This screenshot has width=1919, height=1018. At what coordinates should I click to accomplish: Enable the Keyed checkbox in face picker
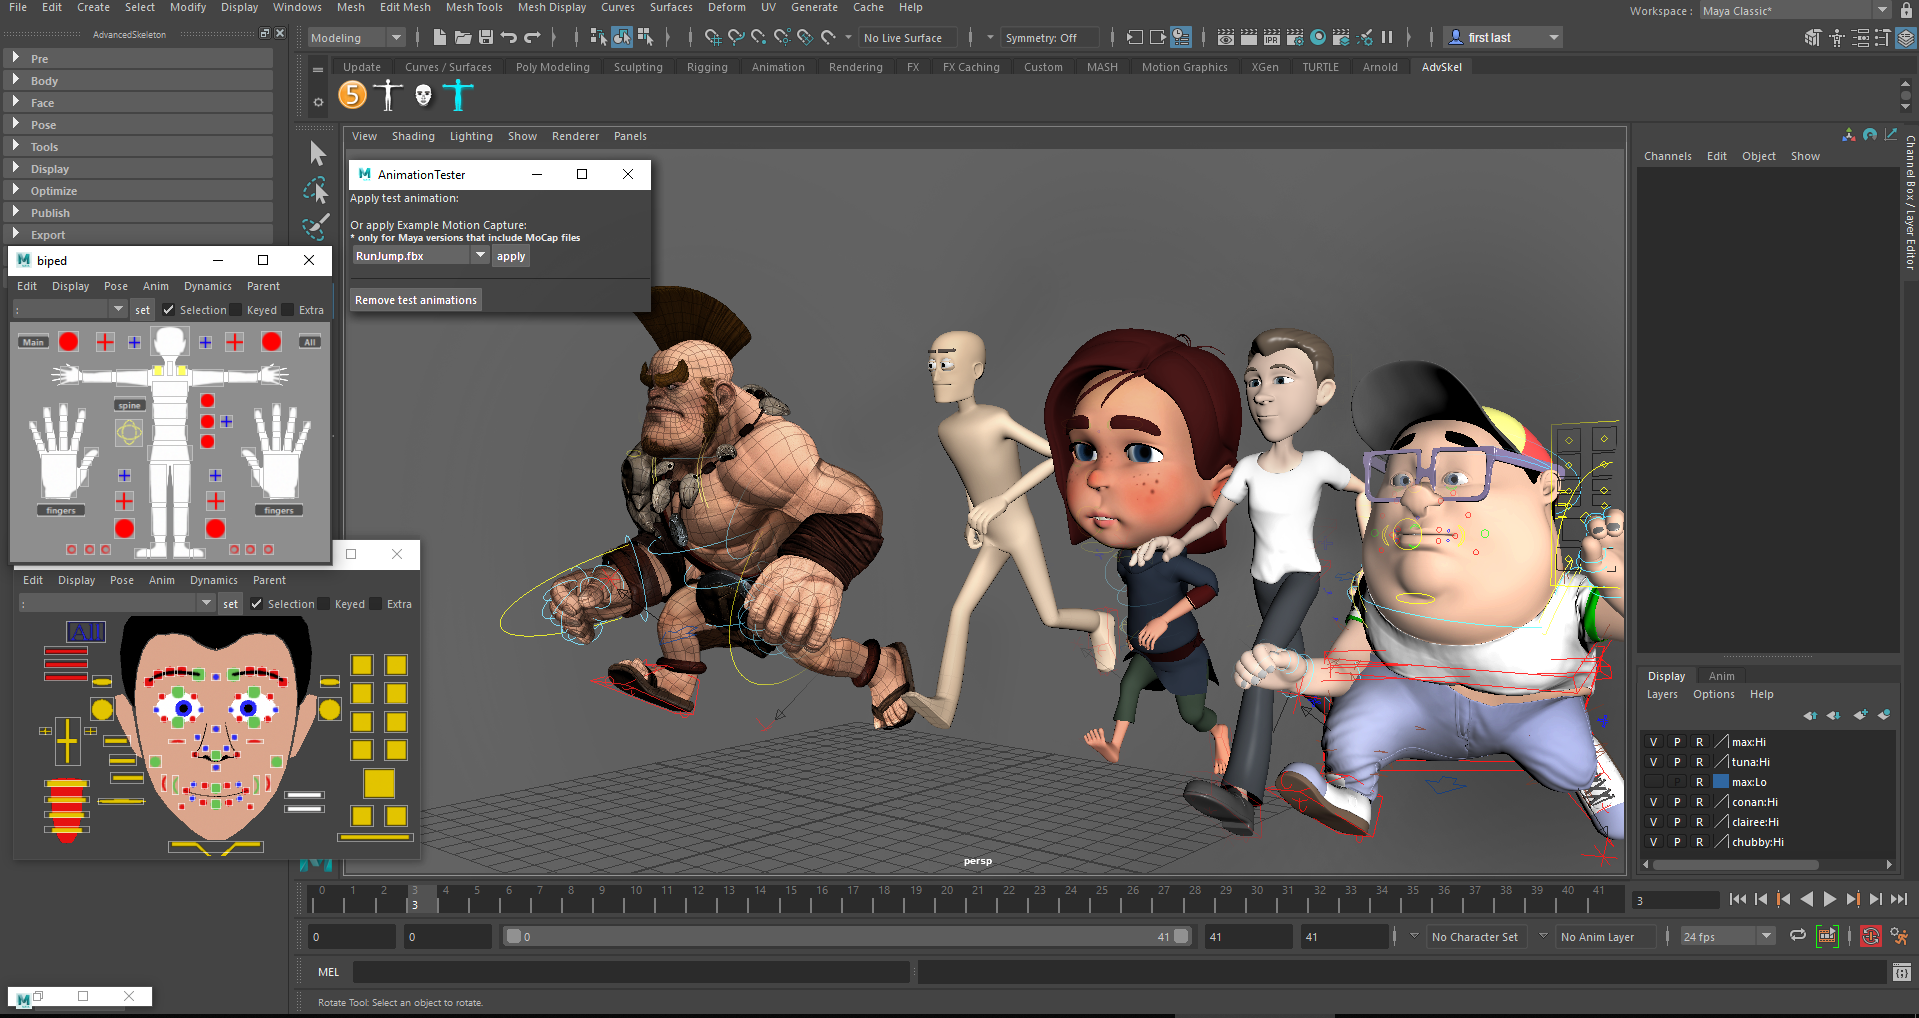[x=324, y=604]
